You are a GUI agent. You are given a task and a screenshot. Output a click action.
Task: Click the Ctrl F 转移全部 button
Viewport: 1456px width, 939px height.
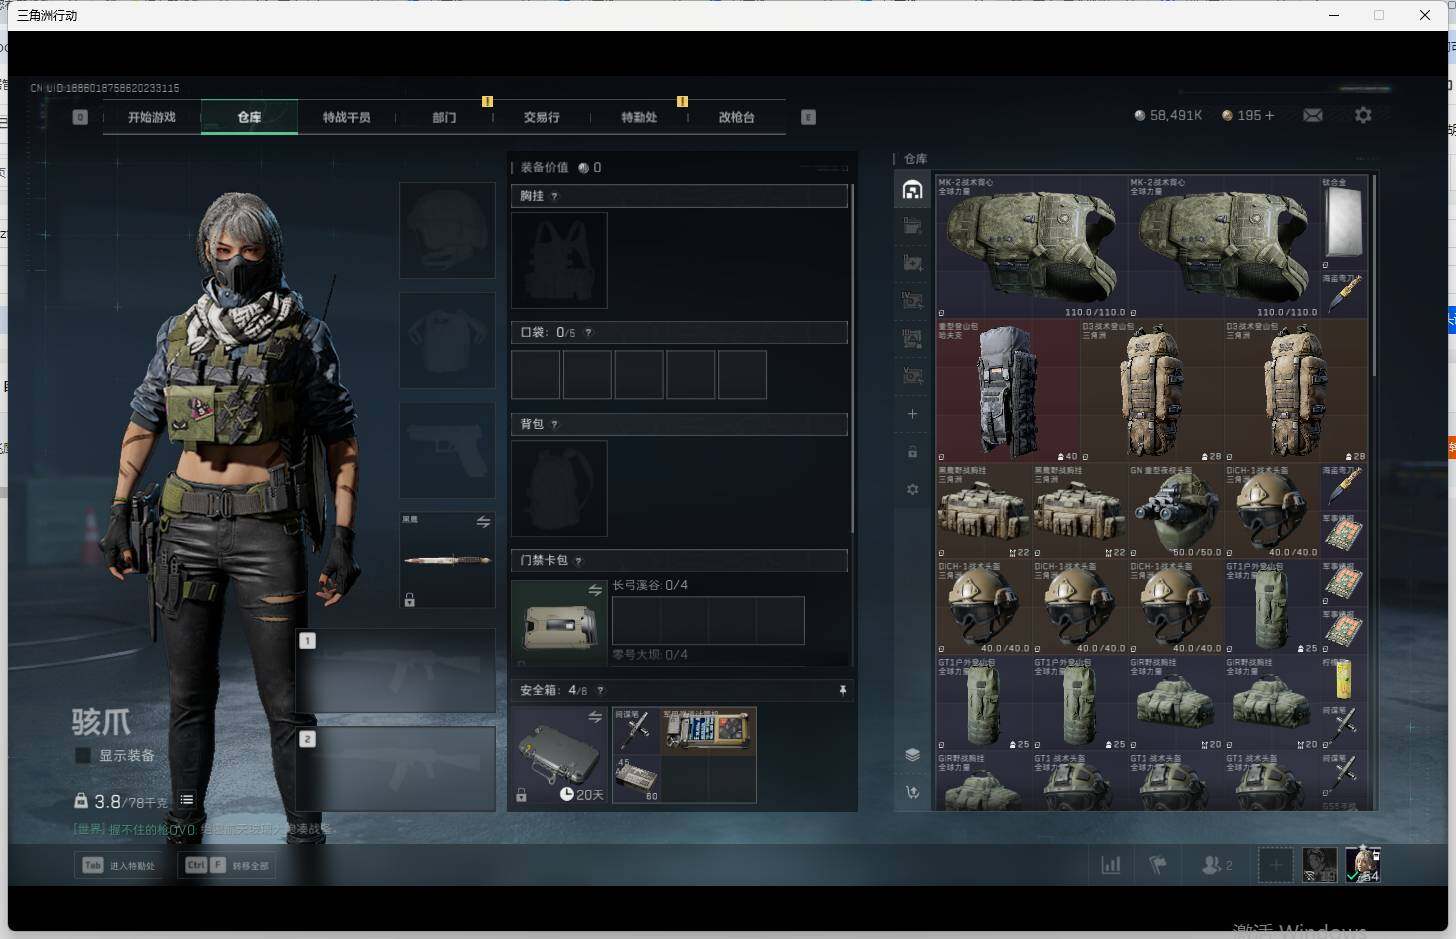[x=228, y=865]
